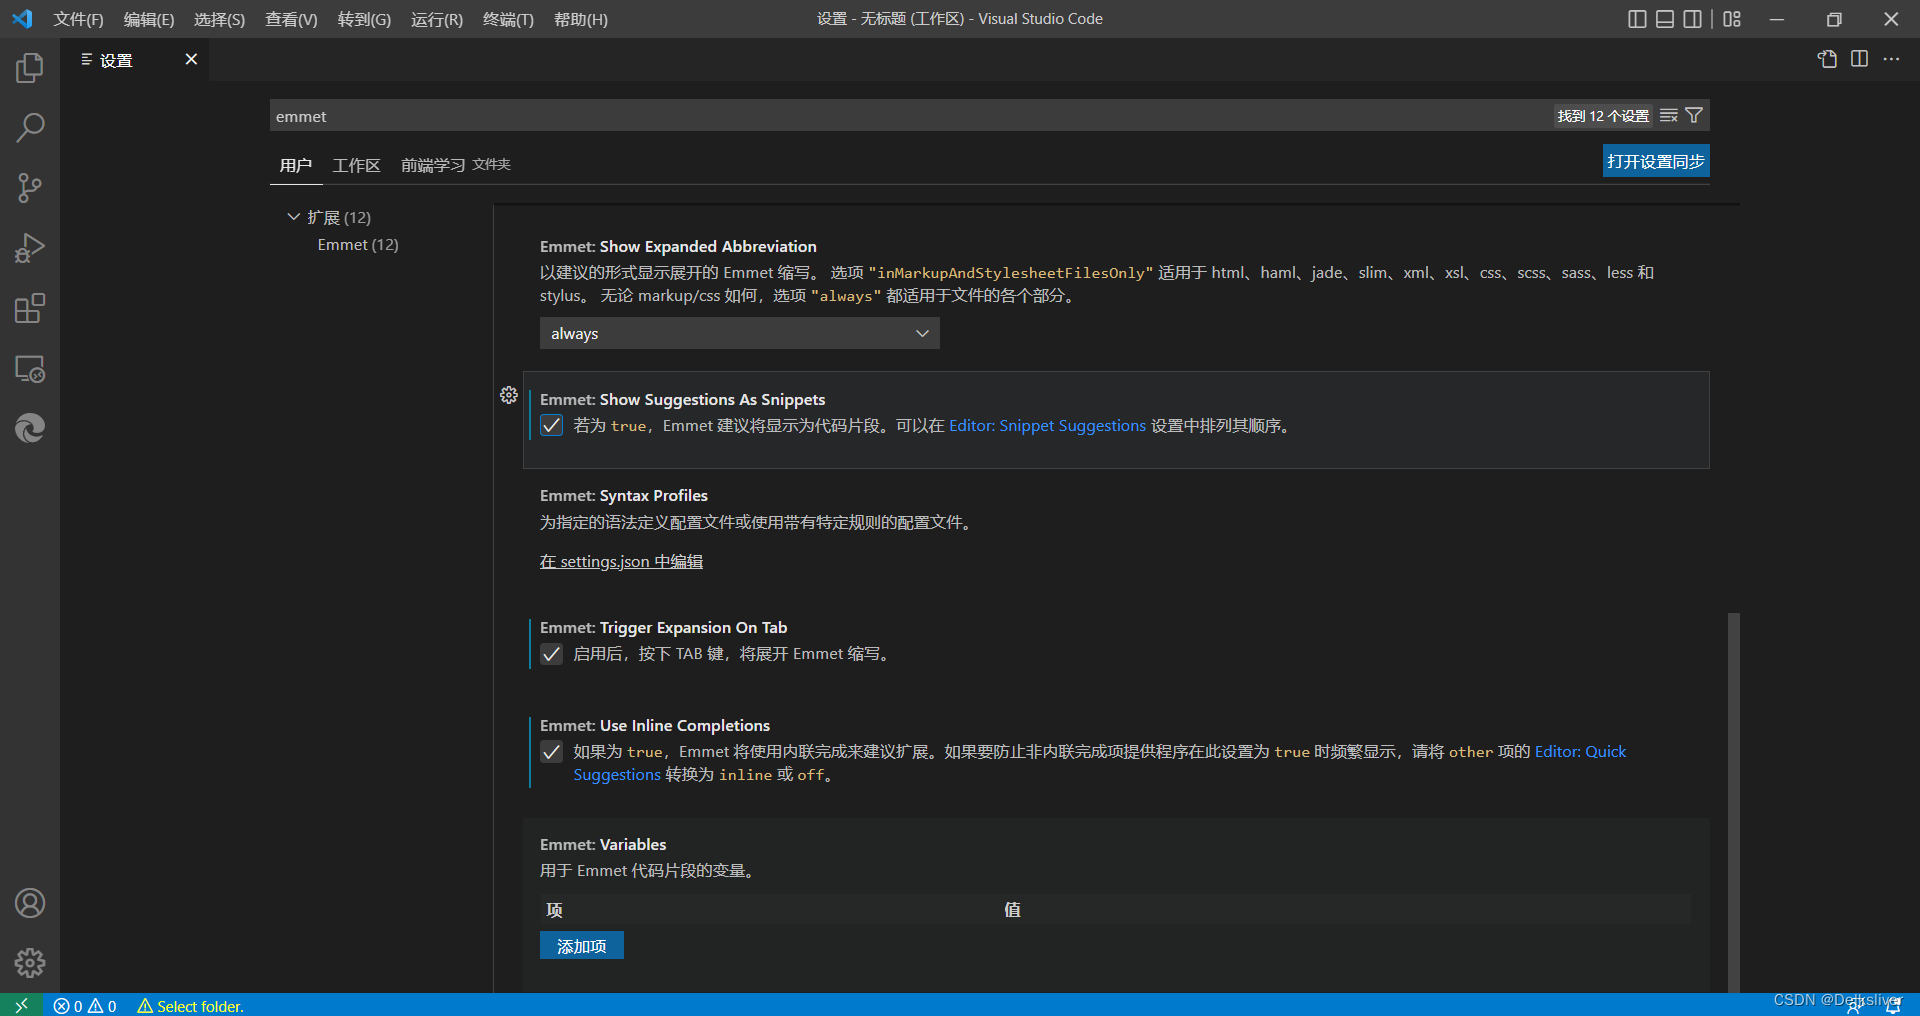The height and width of the screenshot is (1016, 1920).
Task: Open Run and Debug view
Action: click(x=30, y=248)
